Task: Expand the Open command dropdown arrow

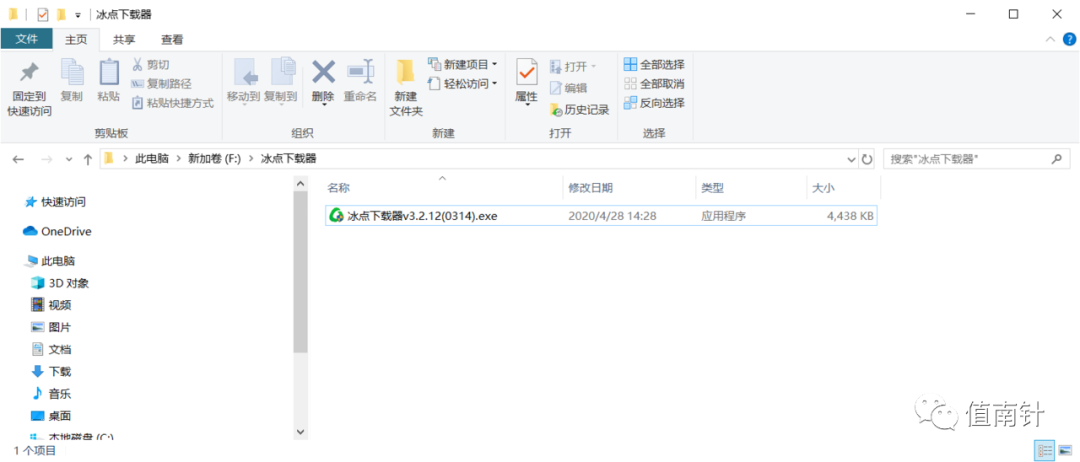Action: pos(594,67)
